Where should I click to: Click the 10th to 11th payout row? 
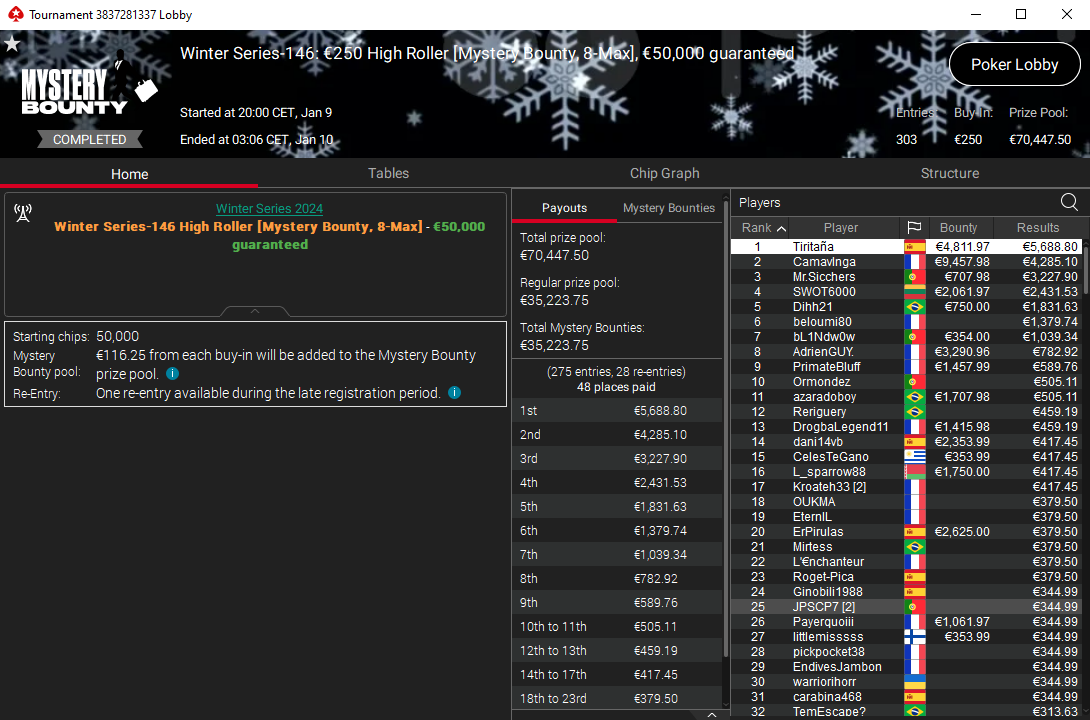[x=617, y=627]
